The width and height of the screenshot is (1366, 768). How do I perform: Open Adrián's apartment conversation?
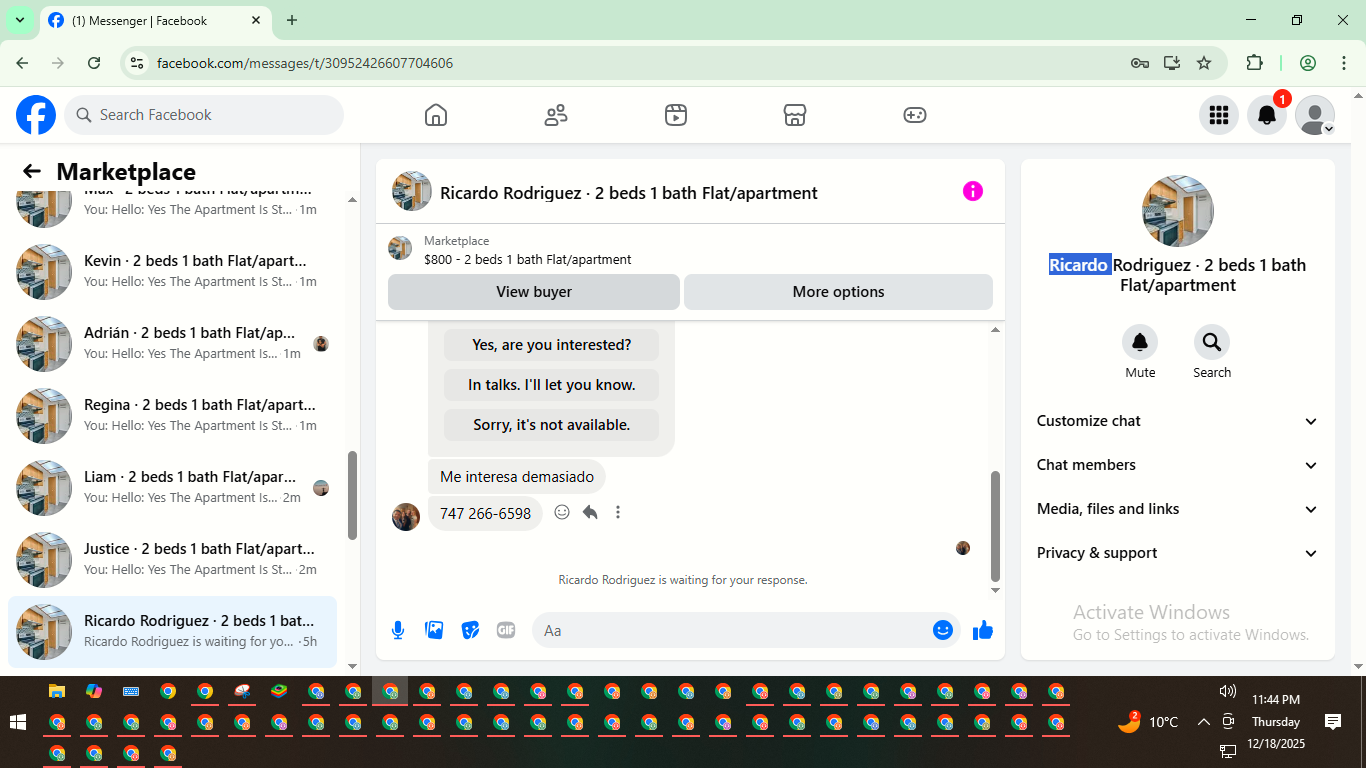pyautogui.click(x=172, y=344)
